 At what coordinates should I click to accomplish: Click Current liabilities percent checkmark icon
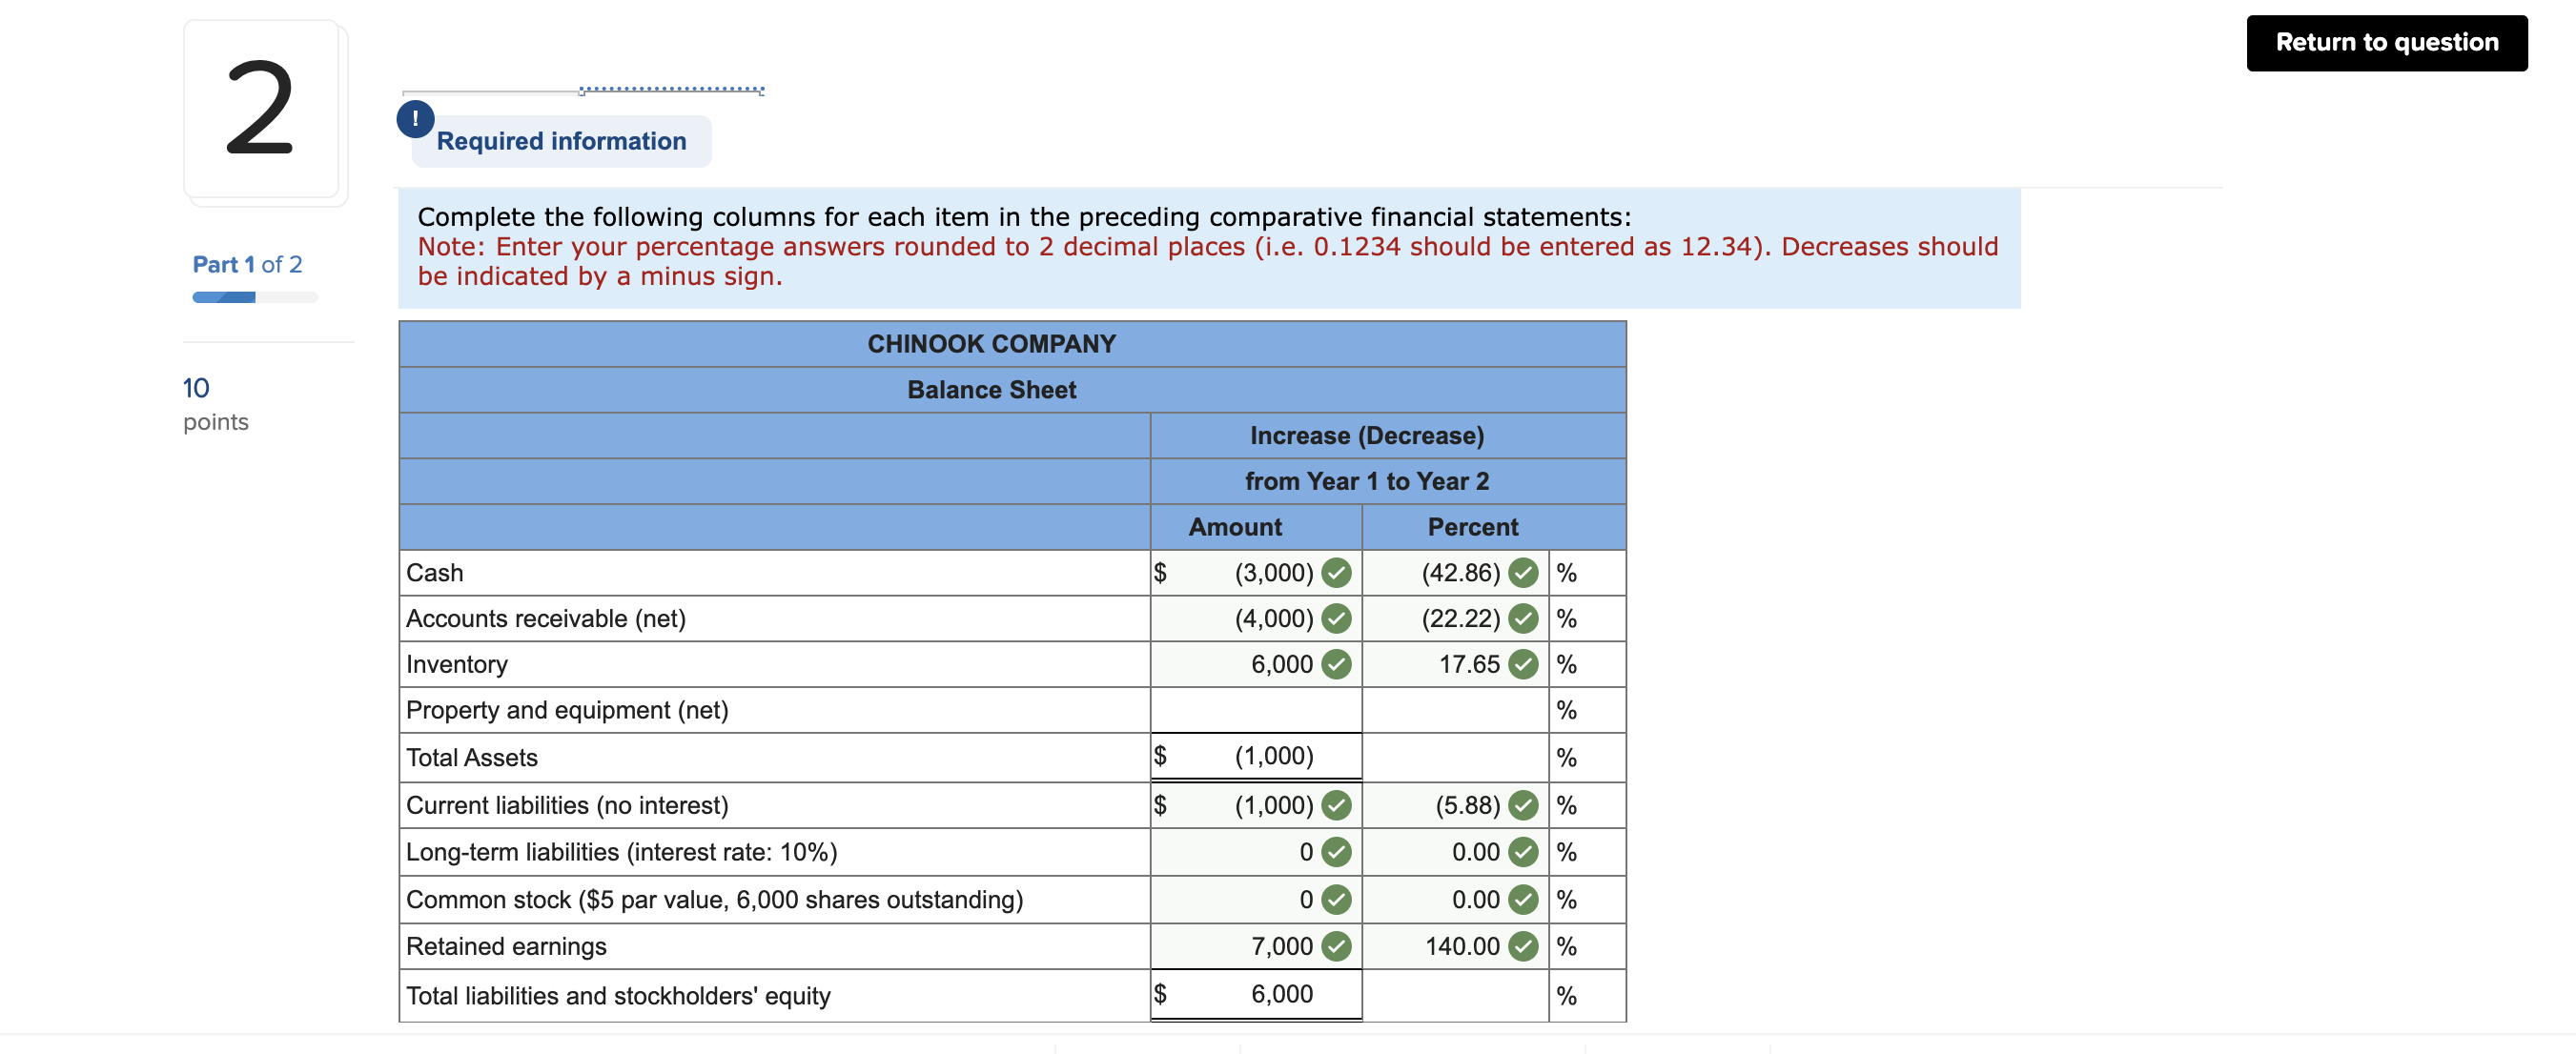point(1523,805)
